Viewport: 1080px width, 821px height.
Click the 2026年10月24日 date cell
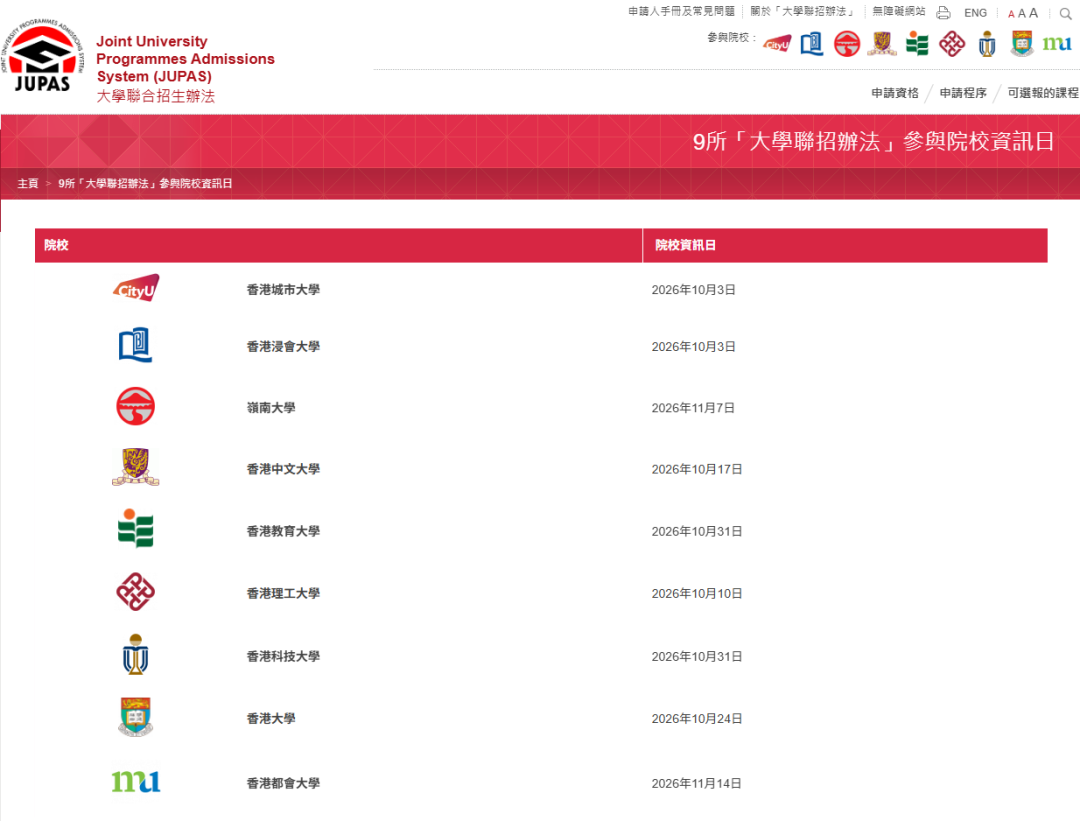[x=696, y=718]
